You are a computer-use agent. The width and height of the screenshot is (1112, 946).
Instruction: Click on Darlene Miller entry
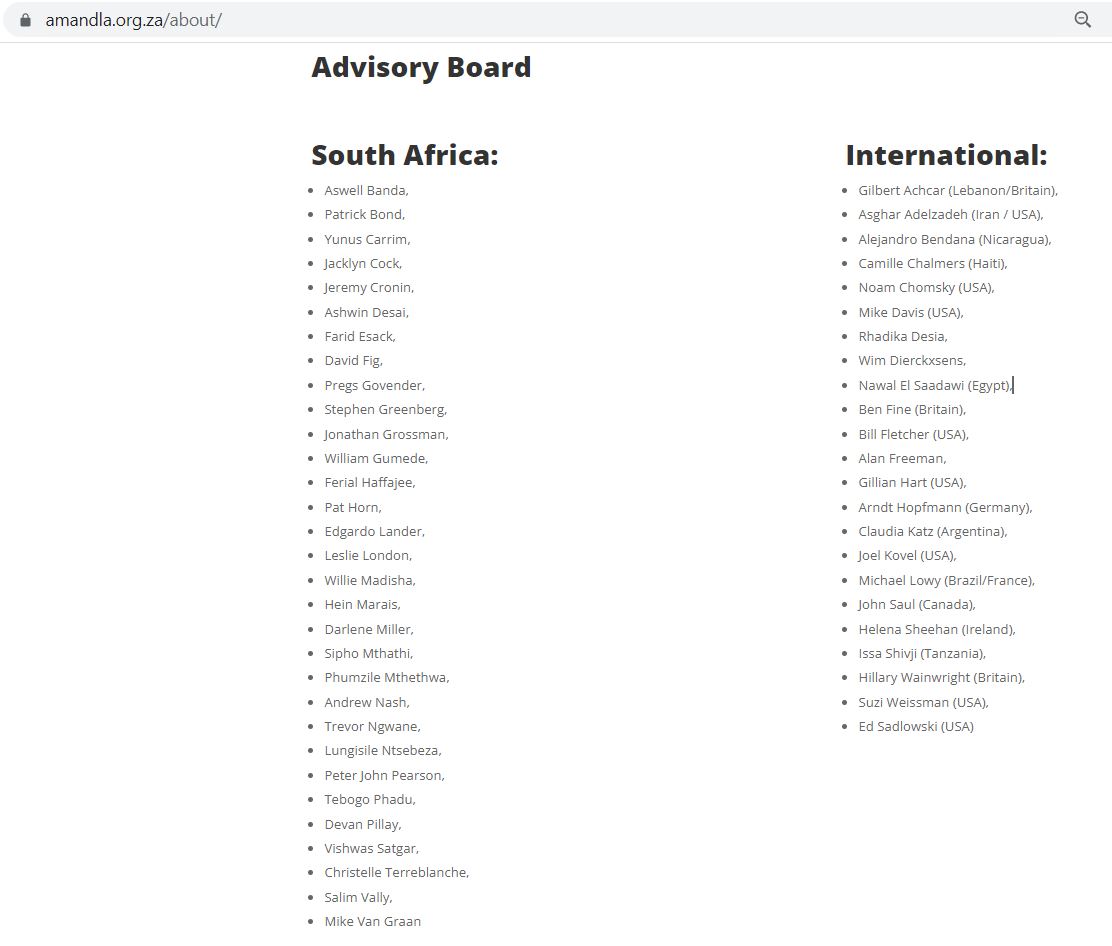[x=369, y=629]
